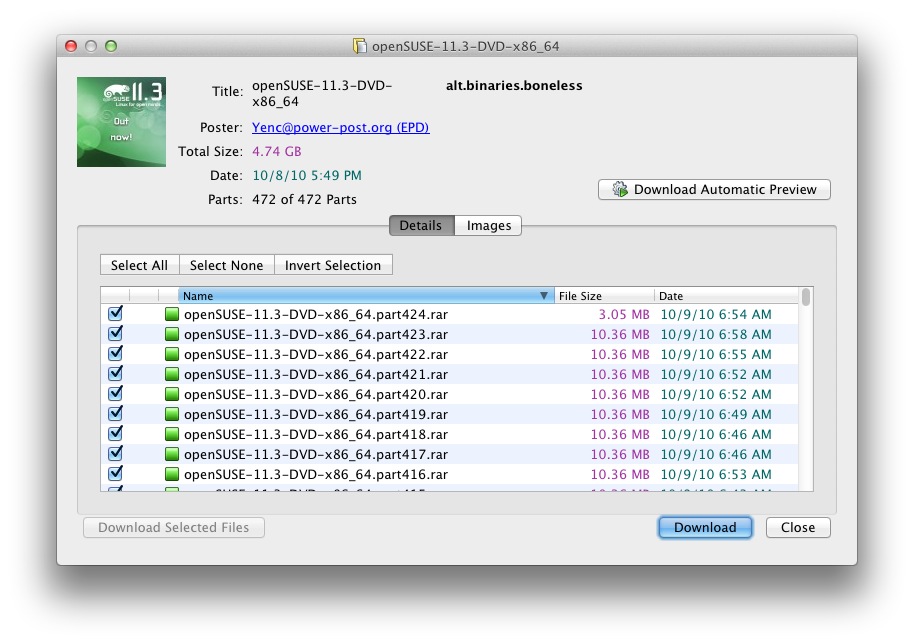
Task: Select the row openSUSE-11.3-DVD-x86_64.part420.rar
Action: click(449, 394)
